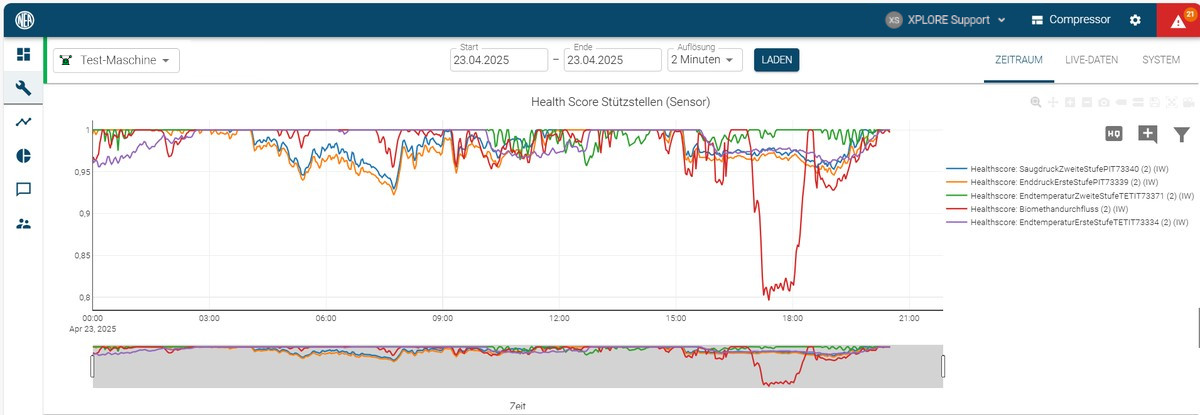This screenshot has height=415, width=1200.
Task: Click the video camera chart icon
Action: point(1189,102)
